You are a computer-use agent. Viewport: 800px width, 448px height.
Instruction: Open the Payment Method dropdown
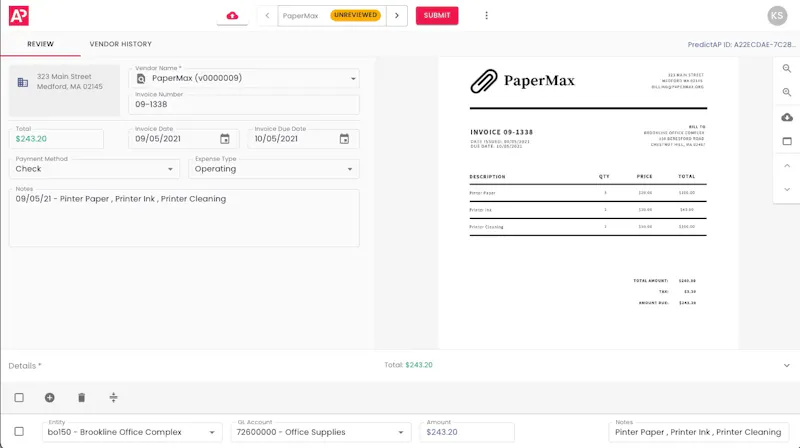170,169
